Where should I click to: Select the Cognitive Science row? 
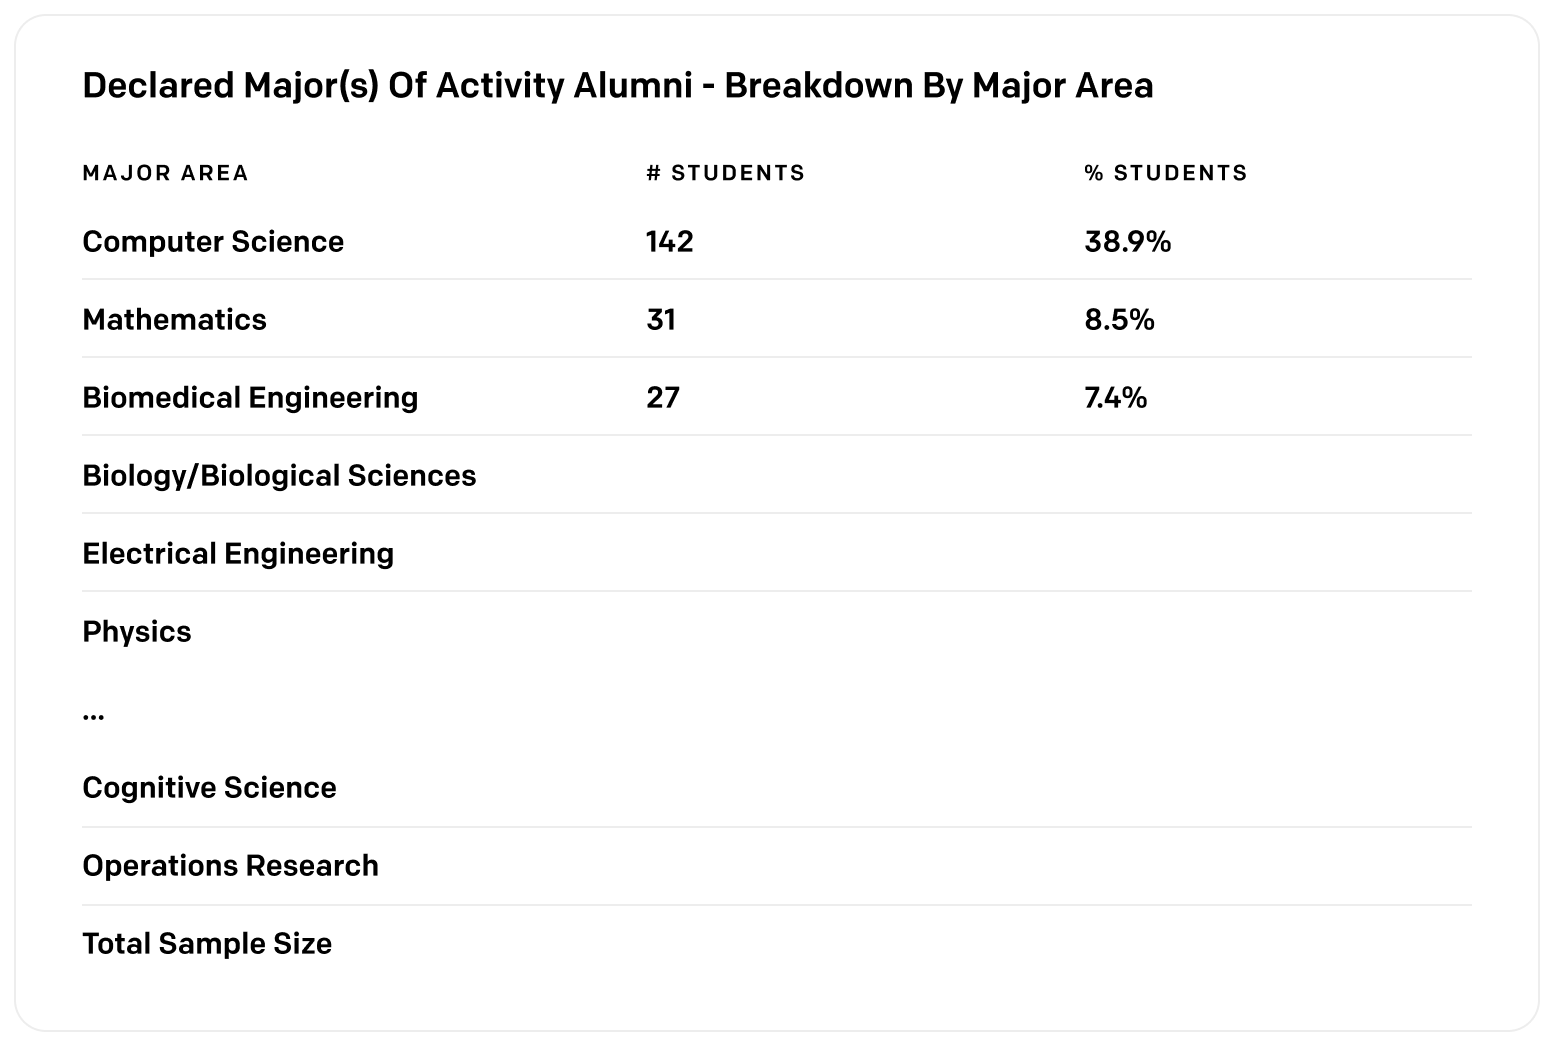tap(777, 788)
